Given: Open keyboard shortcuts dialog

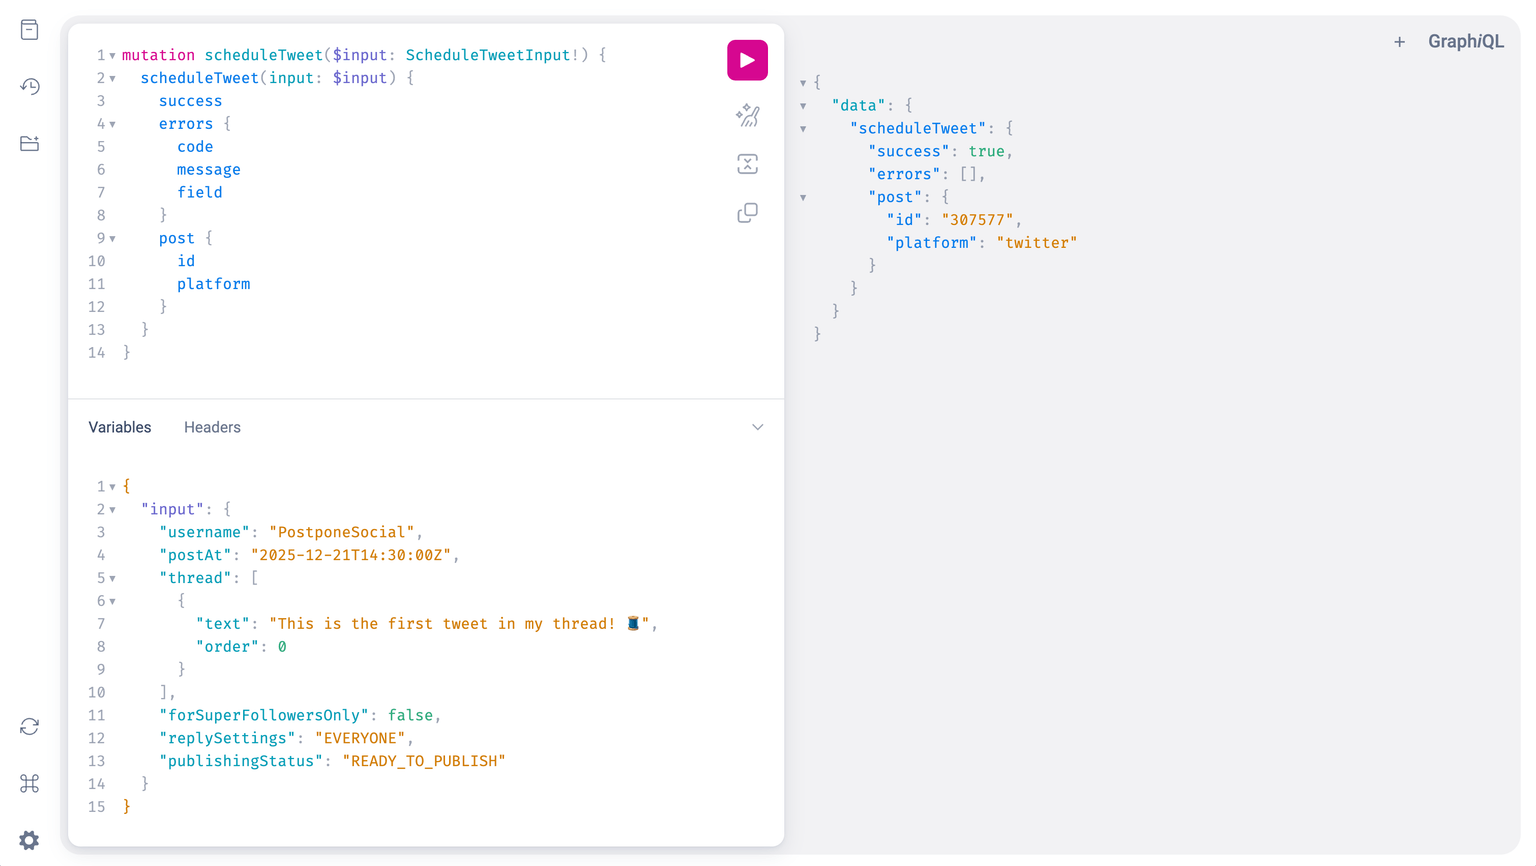Looking at the screenshot, I should pos(30,784).
